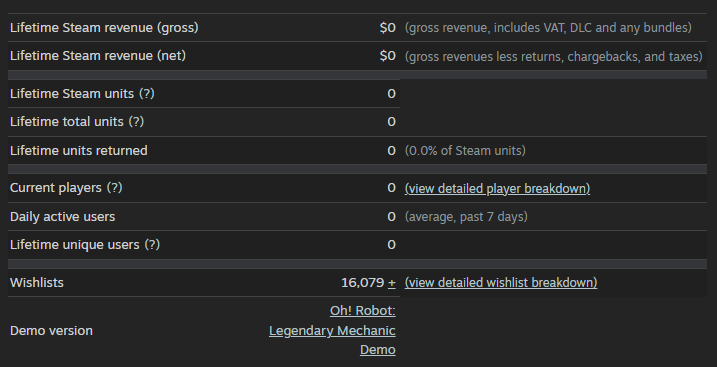Click the Lifetime Steam units label

pyautogui.click(x=72, y=94)
